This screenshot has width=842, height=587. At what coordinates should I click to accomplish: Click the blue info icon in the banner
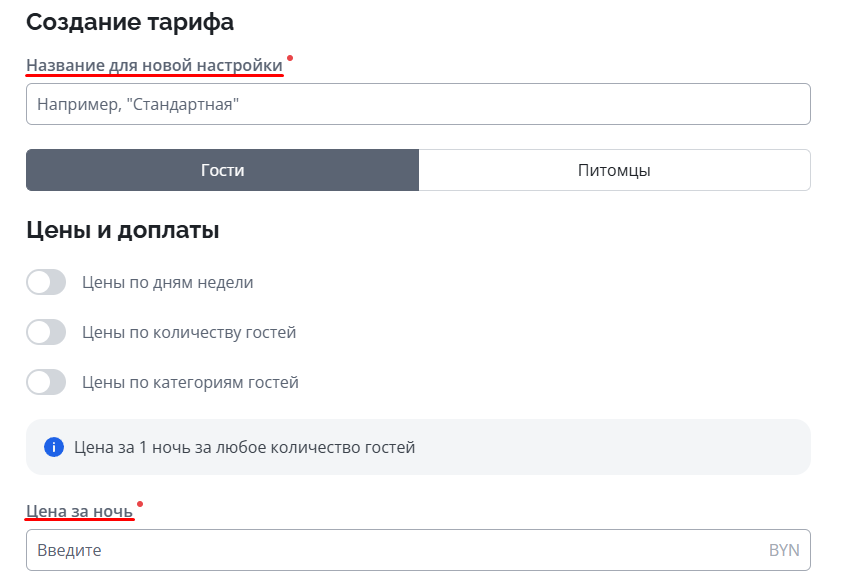[54, 447]
